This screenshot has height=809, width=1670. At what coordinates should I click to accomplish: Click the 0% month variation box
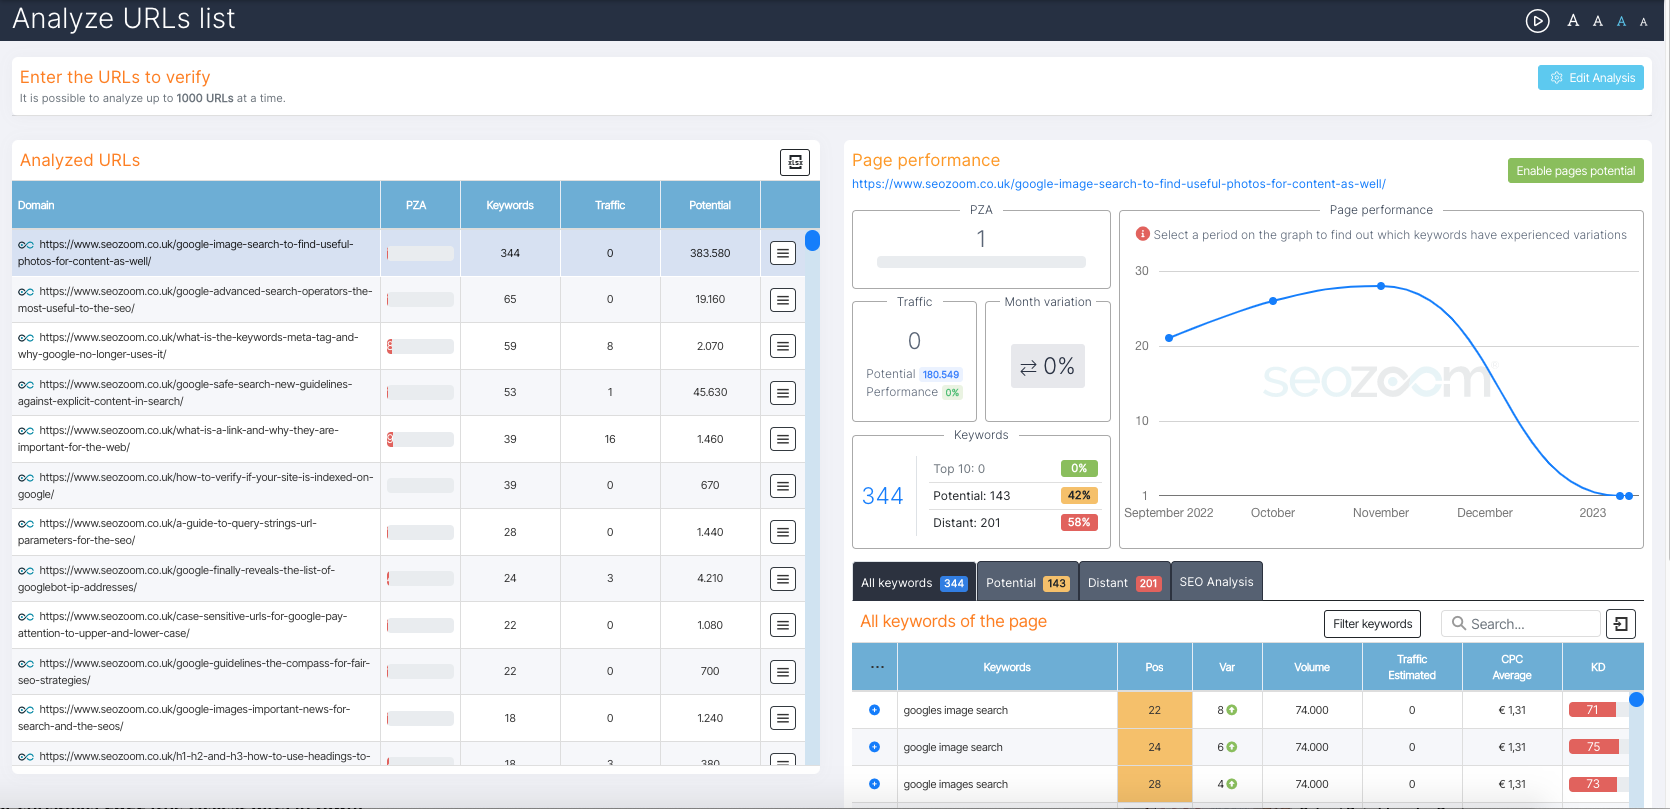coord(1047,366)
